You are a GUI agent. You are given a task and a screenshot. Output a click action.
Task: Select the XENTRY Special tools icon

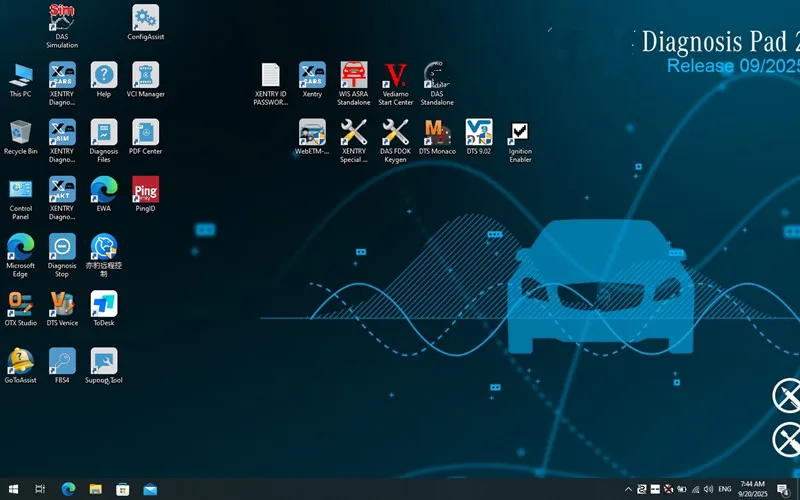pos(354,140)
